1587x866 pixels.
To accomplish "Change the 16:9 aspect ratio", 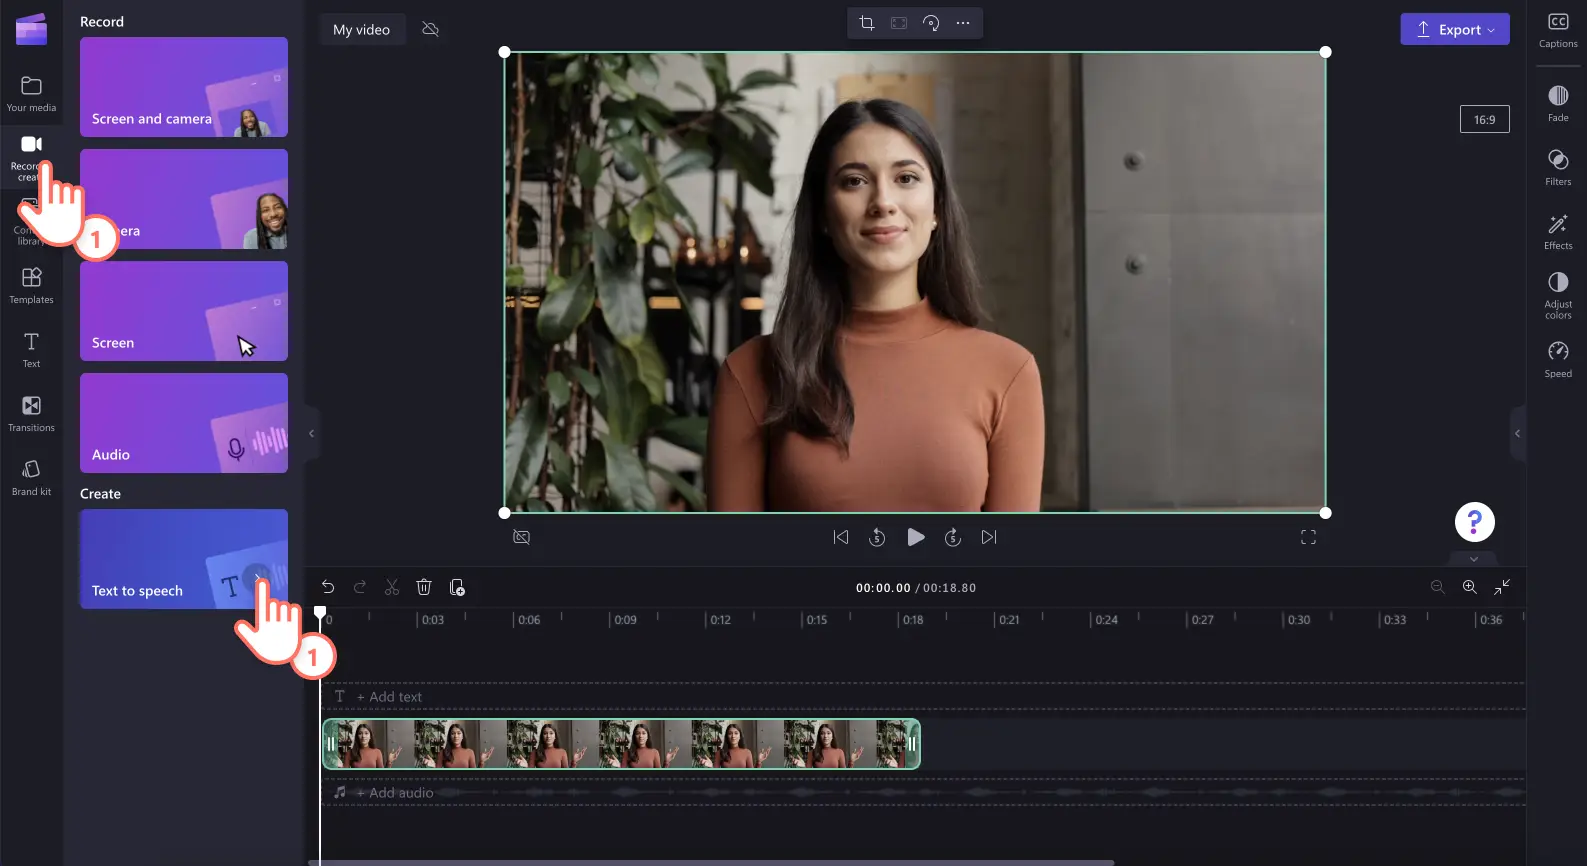I will pos(1485,119).
